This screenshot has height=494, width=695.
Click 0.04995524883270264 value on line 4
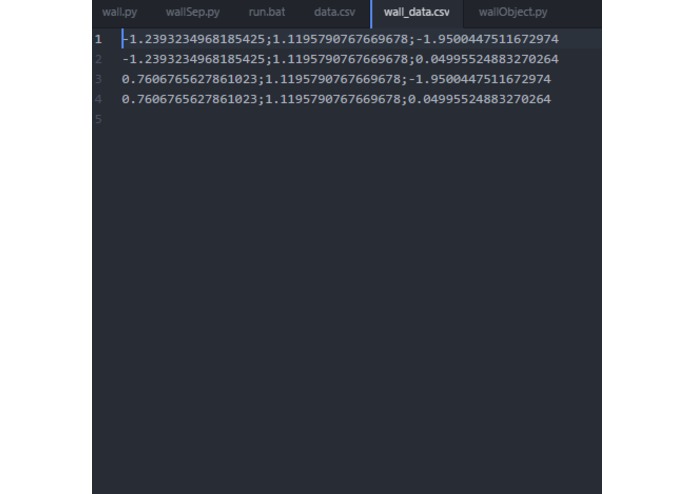[480, 99]
